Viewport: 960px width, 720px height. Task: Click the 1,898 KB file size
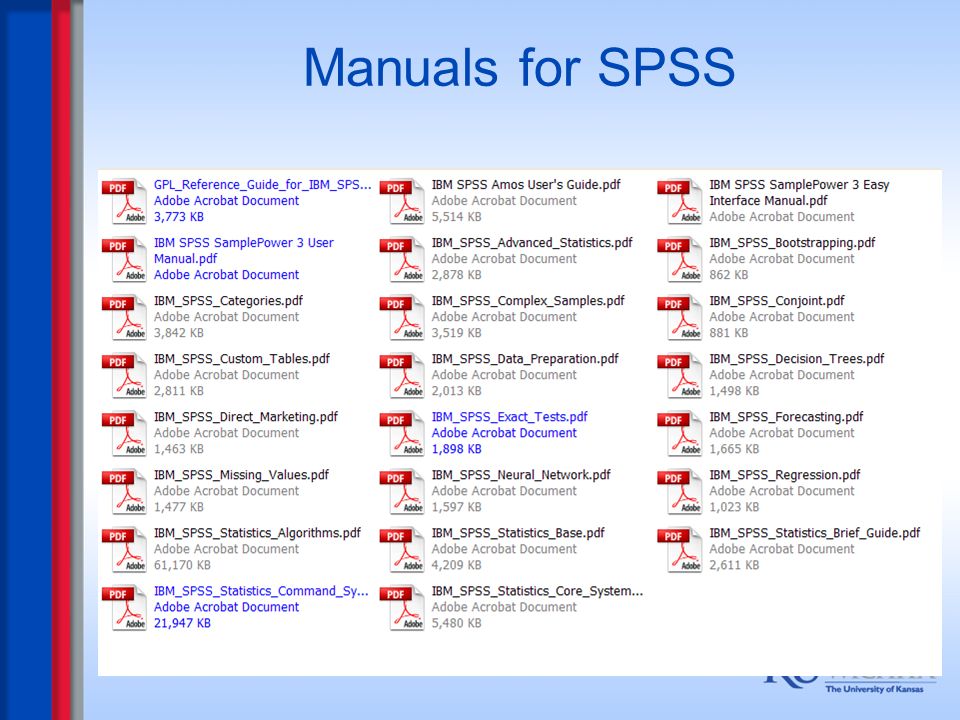click(x=456, y=449)
